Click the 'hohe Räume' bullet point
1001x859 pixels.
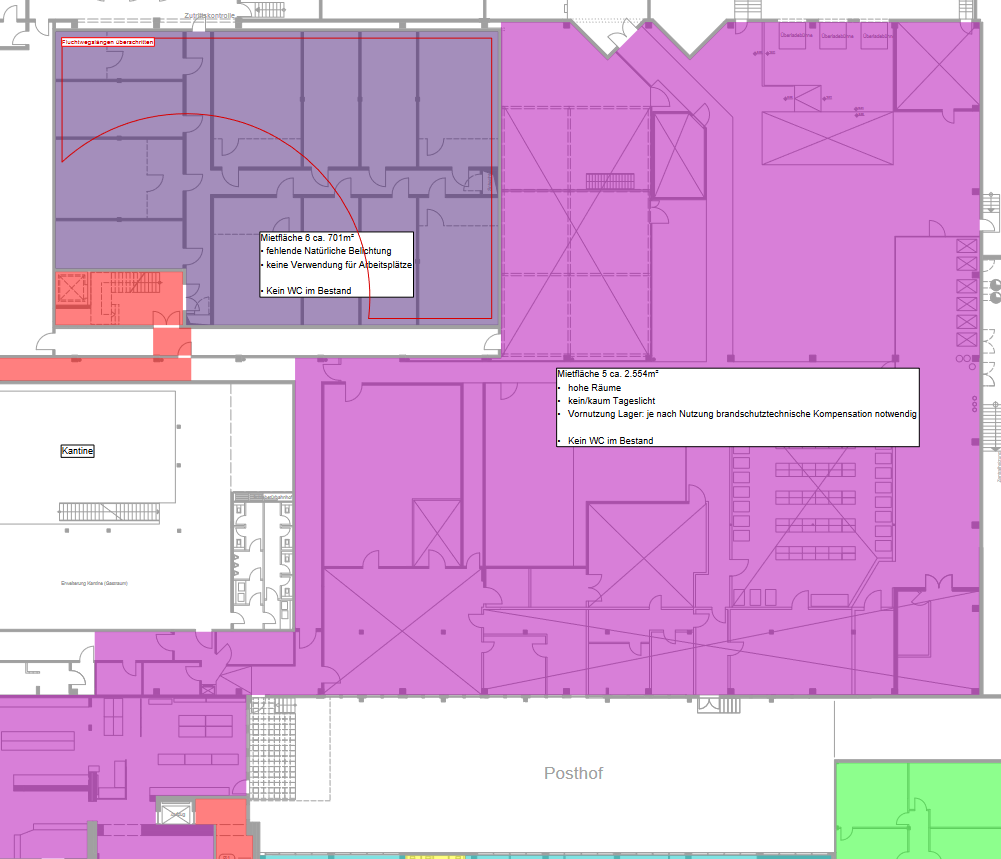pyautogui.click(x=594, y=387)
